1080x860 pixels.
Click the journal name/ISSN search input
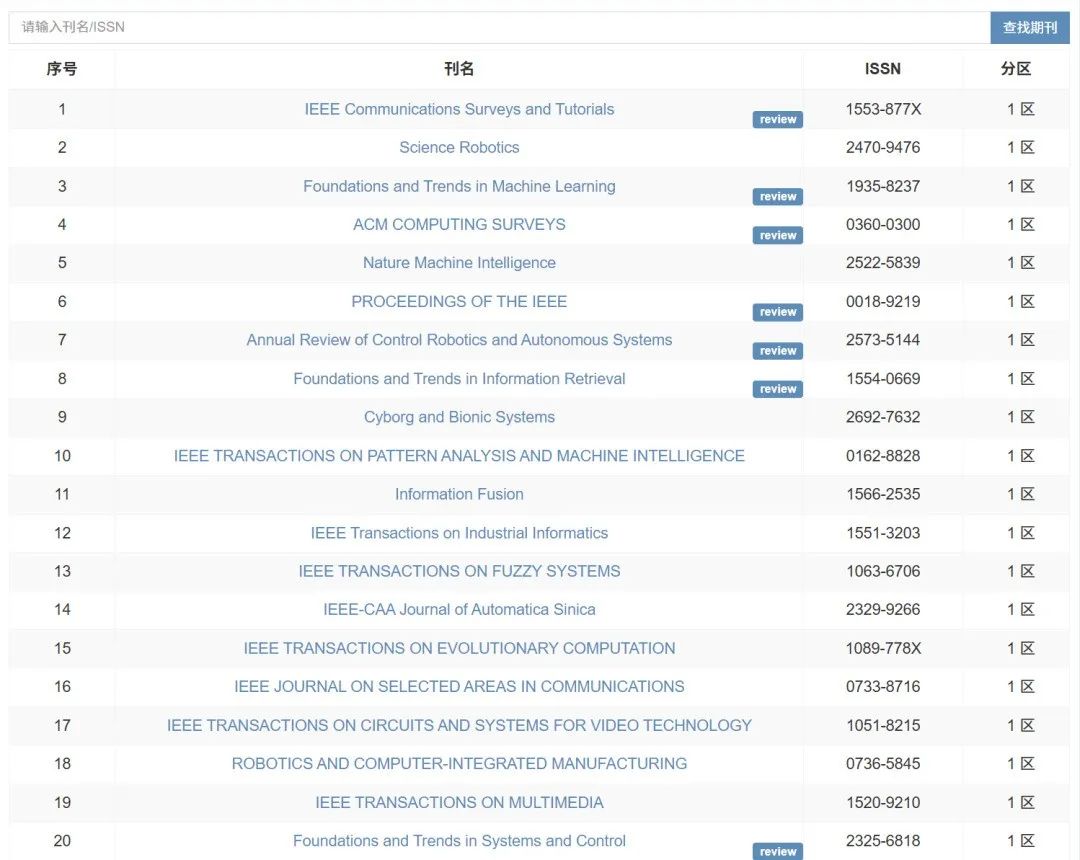[x=499, y=28]
